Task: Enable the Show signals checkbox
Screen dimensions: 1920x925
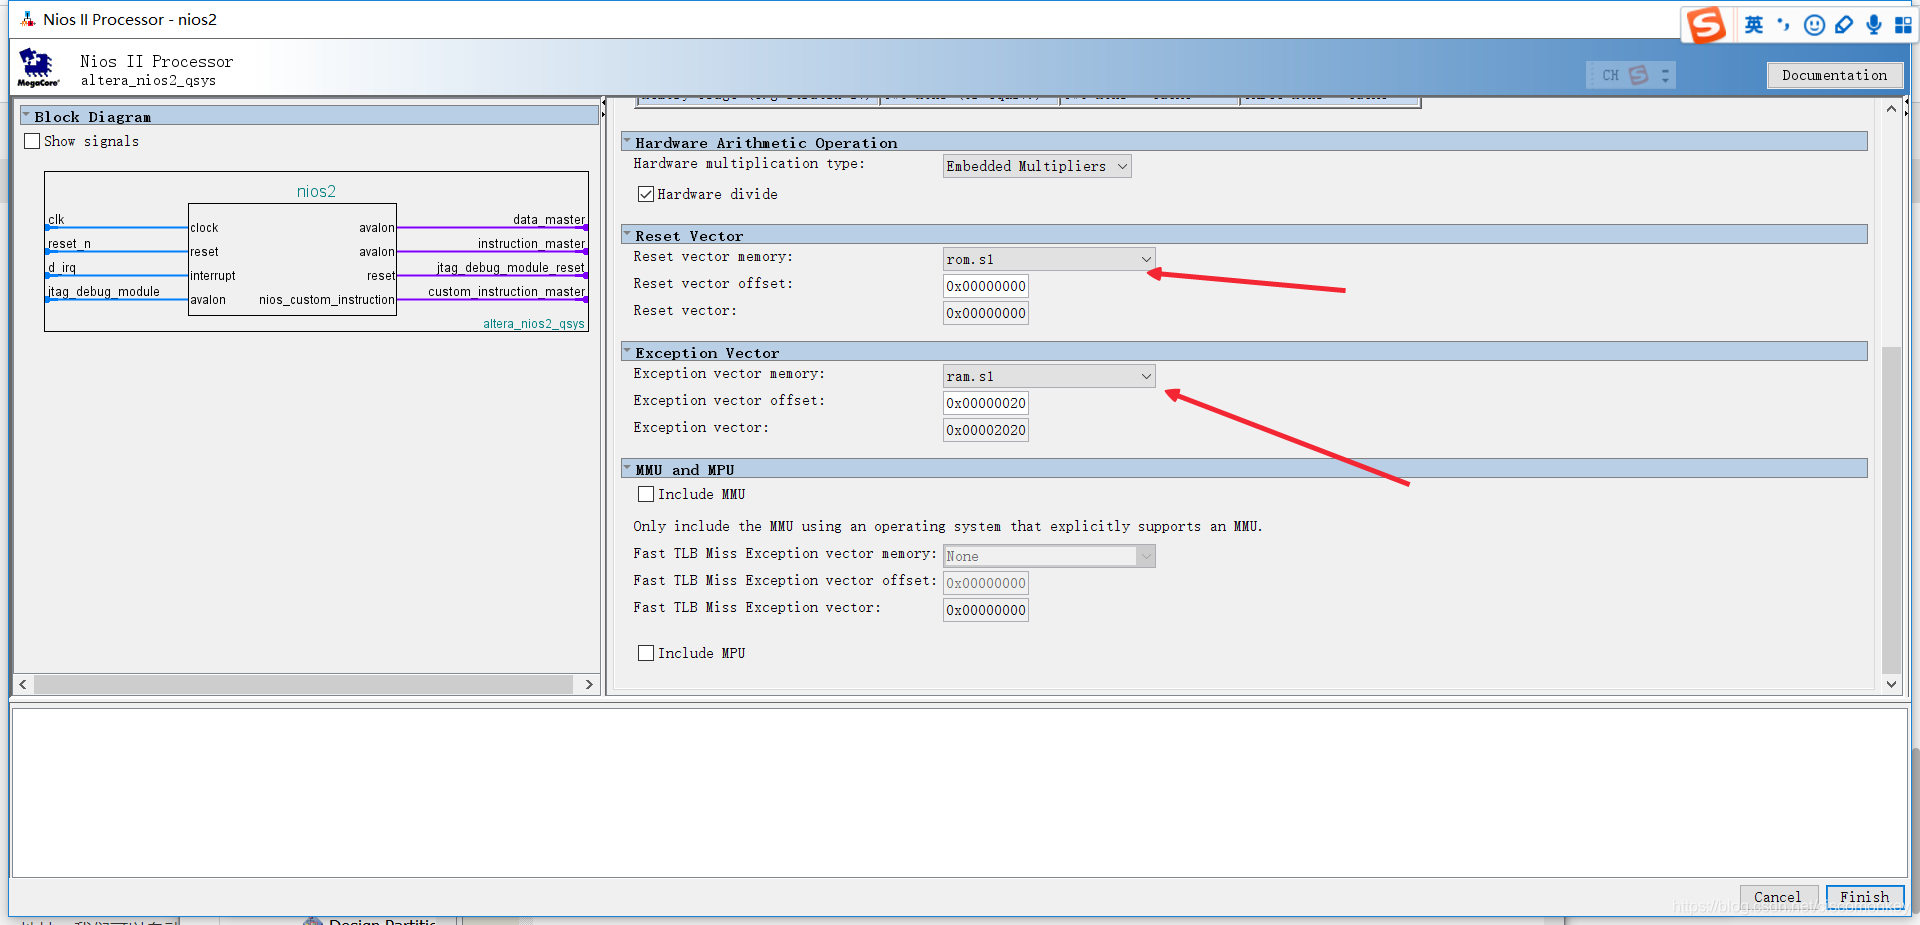Action: point(32,141)
